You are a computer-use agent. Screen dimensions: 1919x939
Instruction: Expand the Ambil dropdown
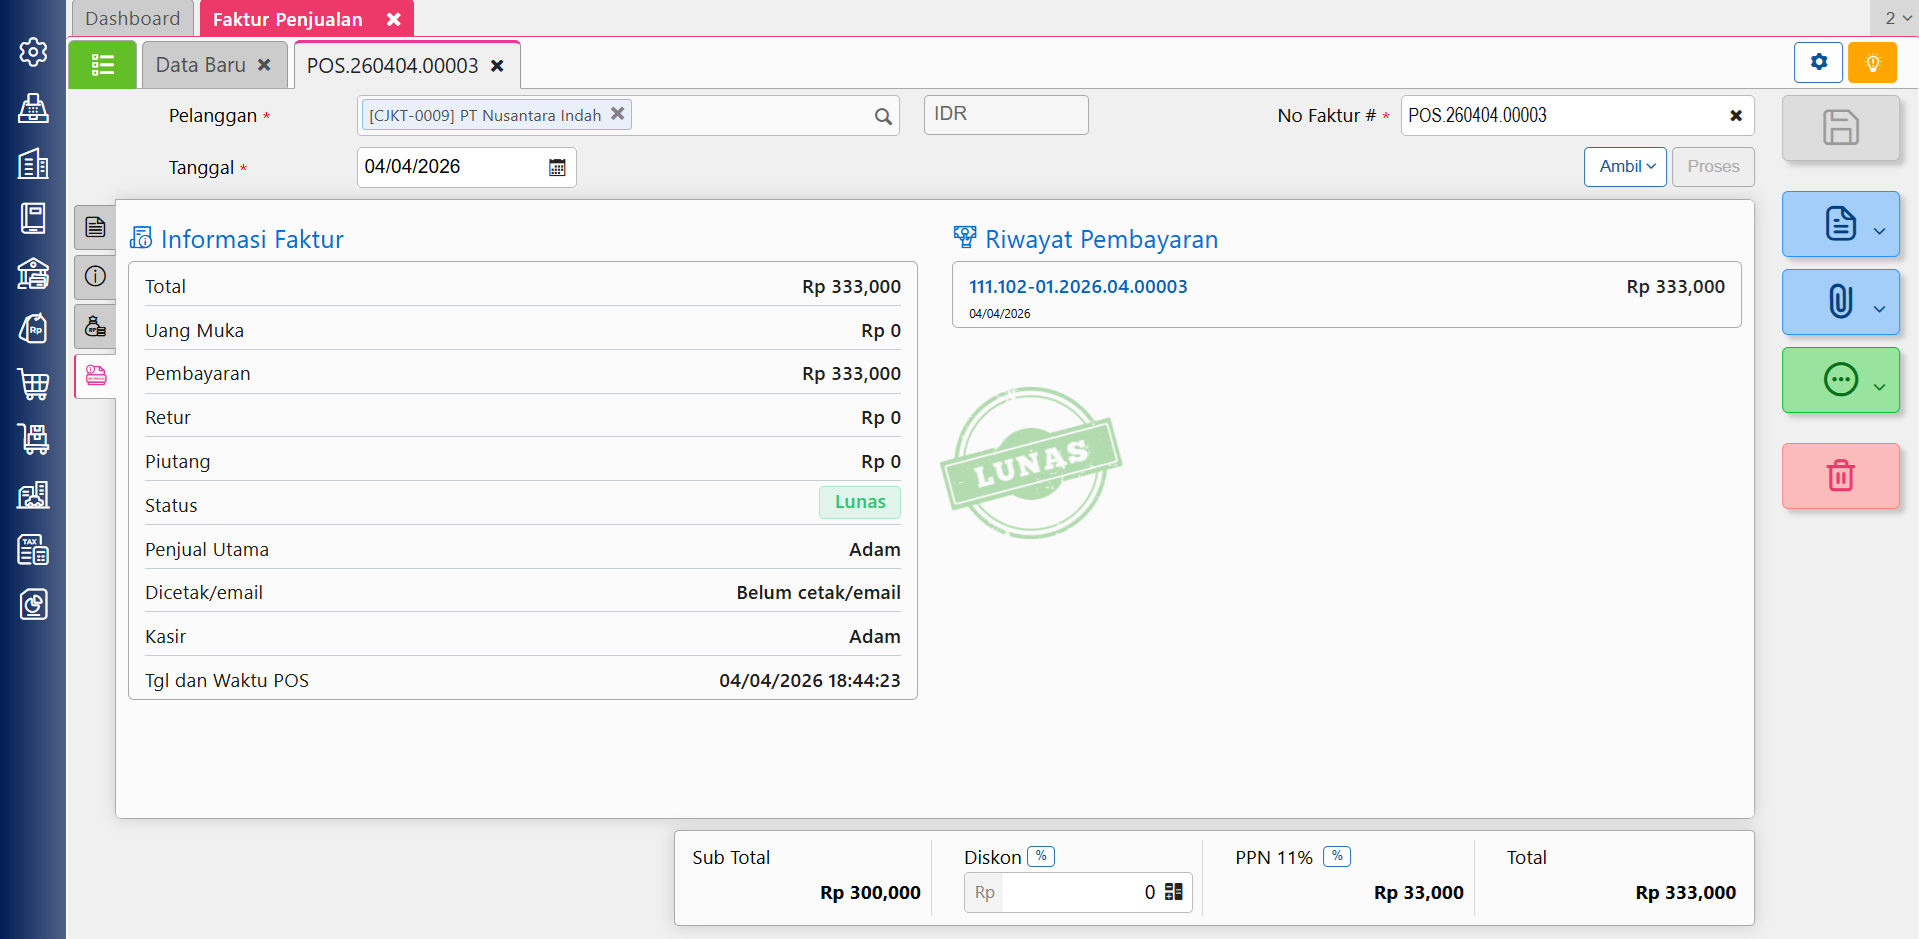(1625, 167)
